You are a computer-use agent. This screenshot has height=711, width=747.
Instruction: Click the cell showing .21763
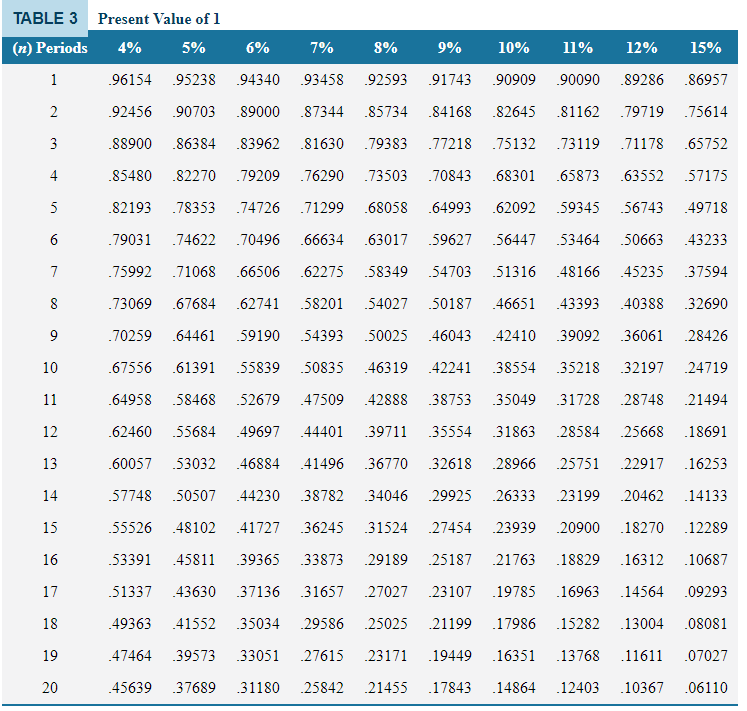coord(514,559)
